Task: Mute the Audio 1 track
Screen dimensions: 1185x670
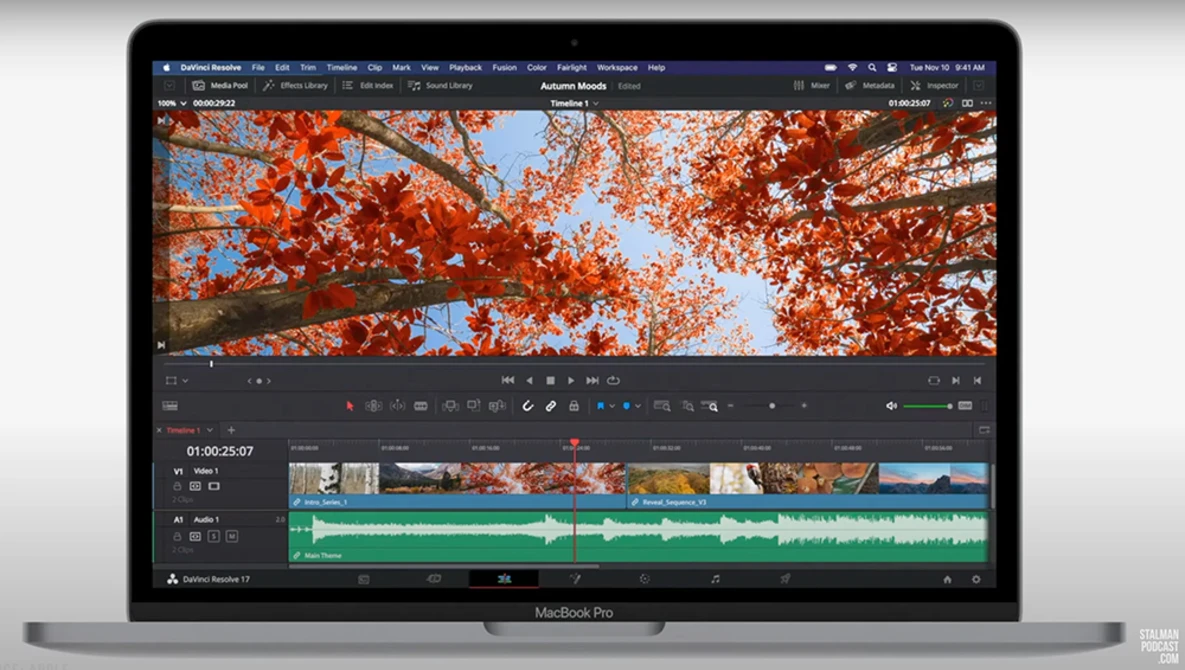Action: point(232,536)
